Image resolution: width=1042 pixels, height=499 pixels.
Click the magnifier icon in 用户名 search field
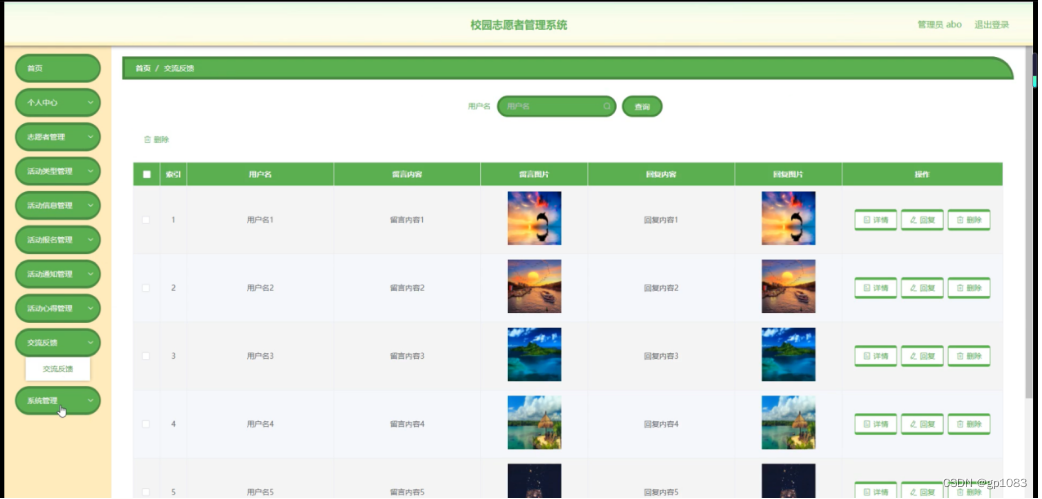point(607,106)
